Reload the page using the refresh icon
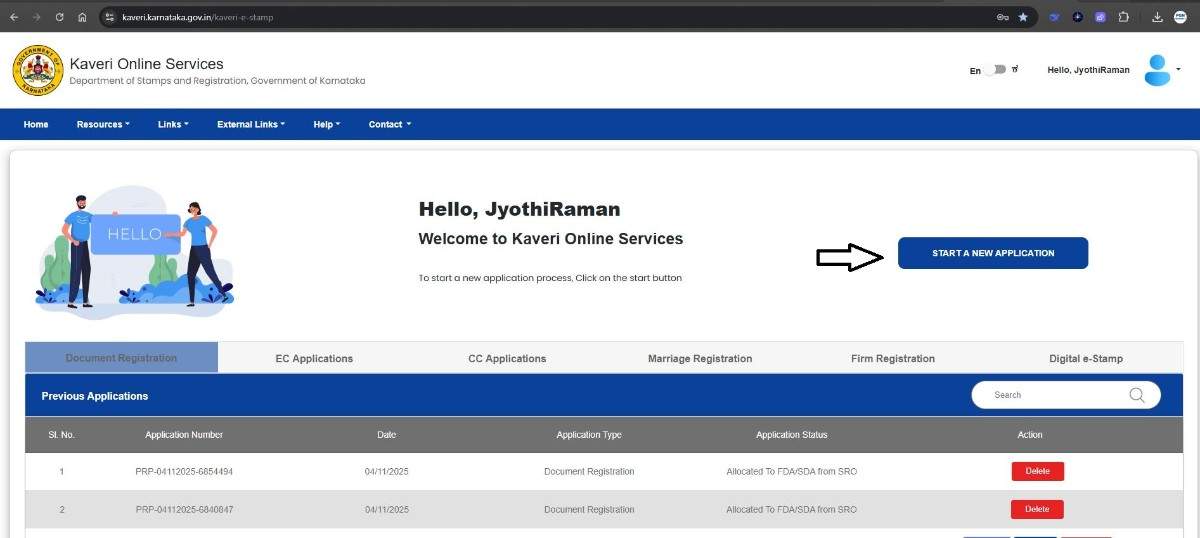1200x538 pixels. 60,17
